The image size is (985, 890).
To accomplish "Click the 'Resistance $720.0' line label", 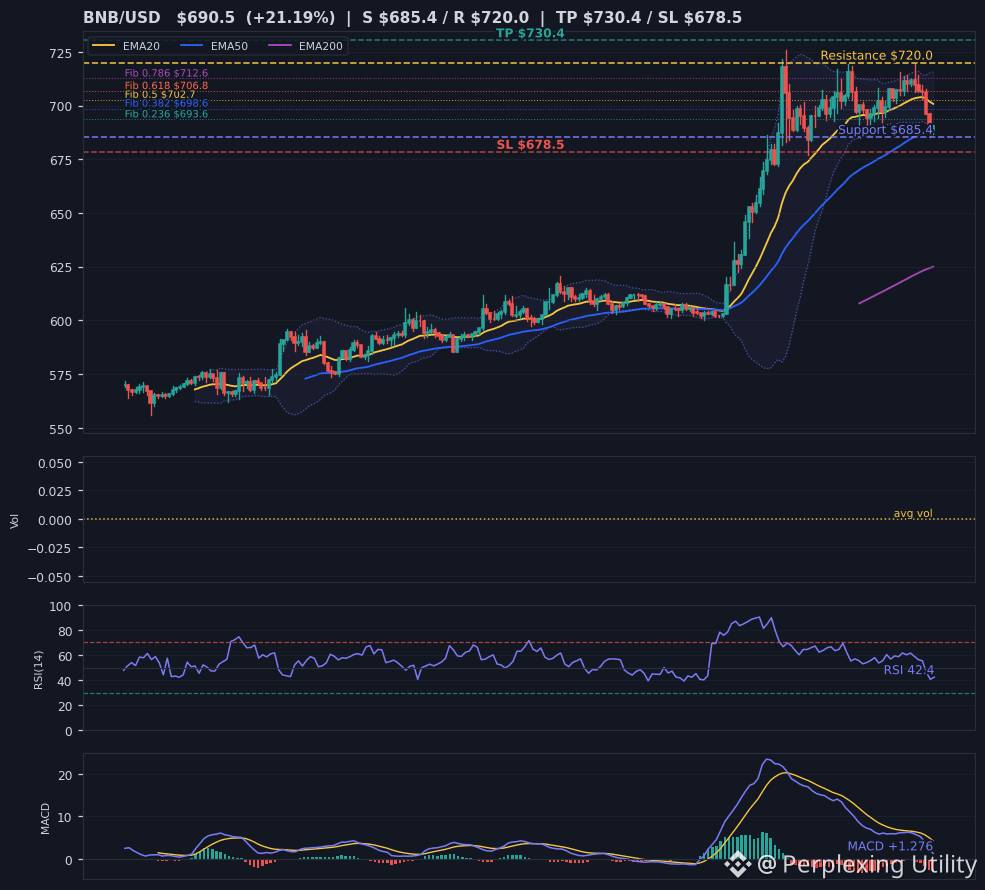I will [876, 55].
